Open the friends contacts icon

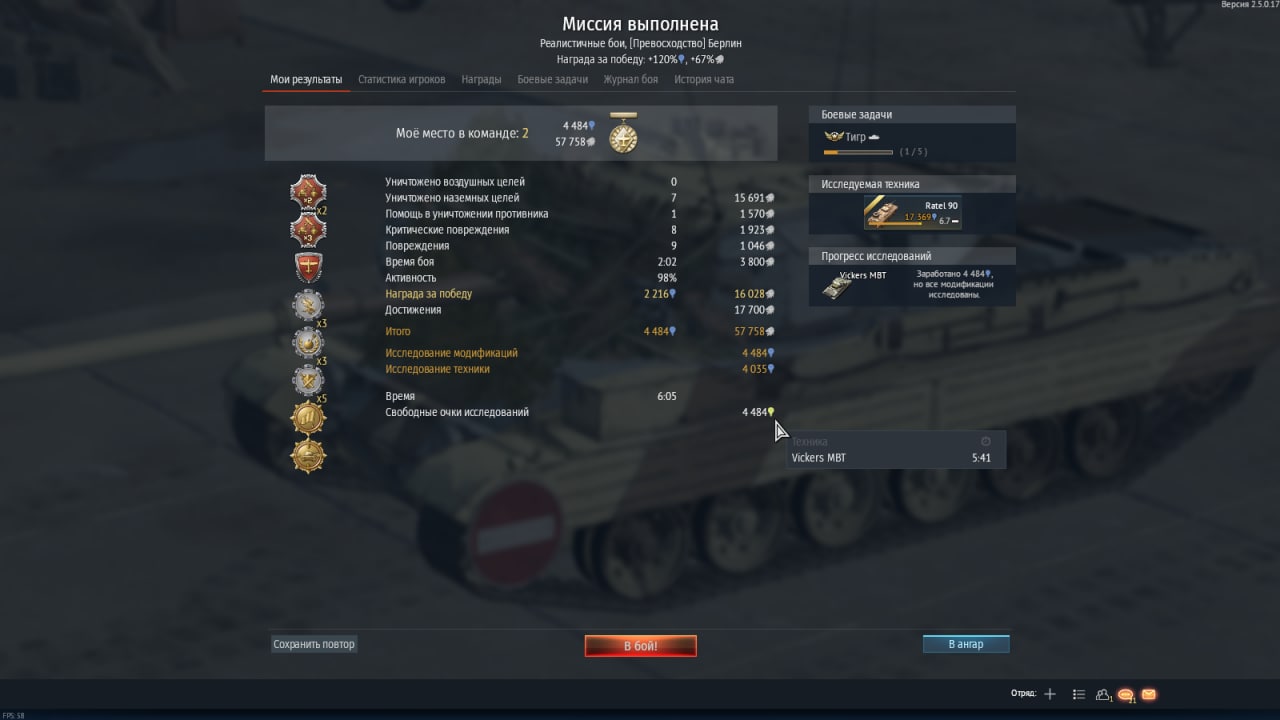[x=1104, y=694]
